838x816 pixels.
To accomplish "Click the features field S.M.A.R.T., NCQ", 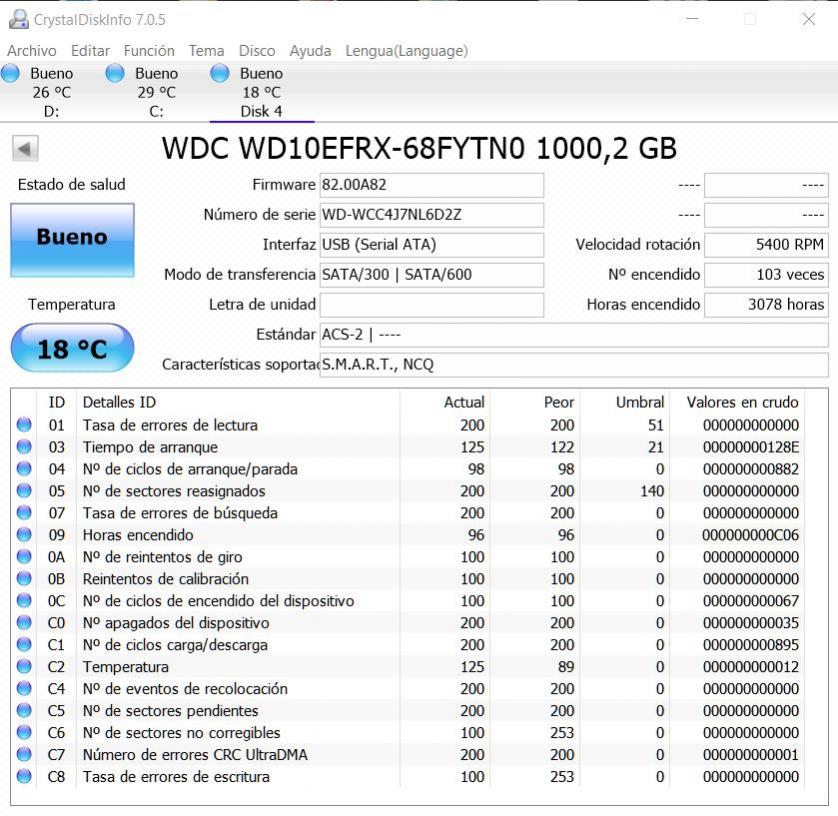I will pyautogui.click(x=574, y=364).
